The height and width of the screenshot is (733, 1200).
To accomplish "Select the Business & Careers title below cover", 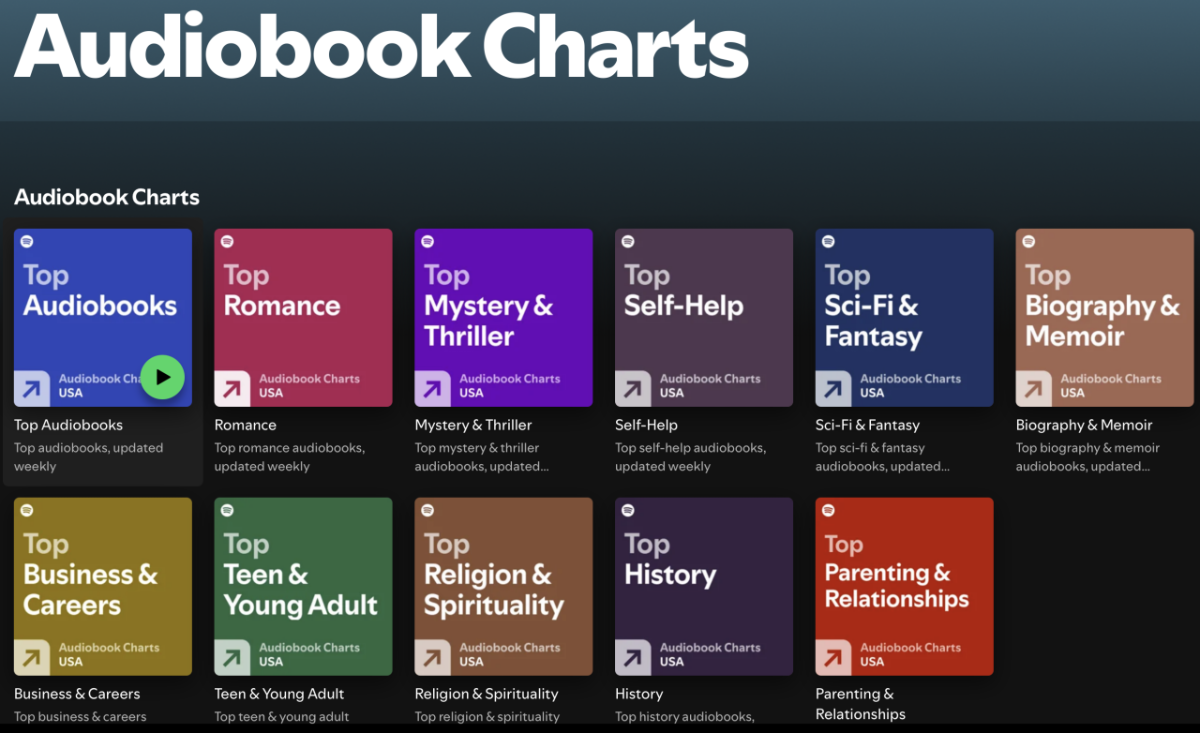I will point(77,694).
